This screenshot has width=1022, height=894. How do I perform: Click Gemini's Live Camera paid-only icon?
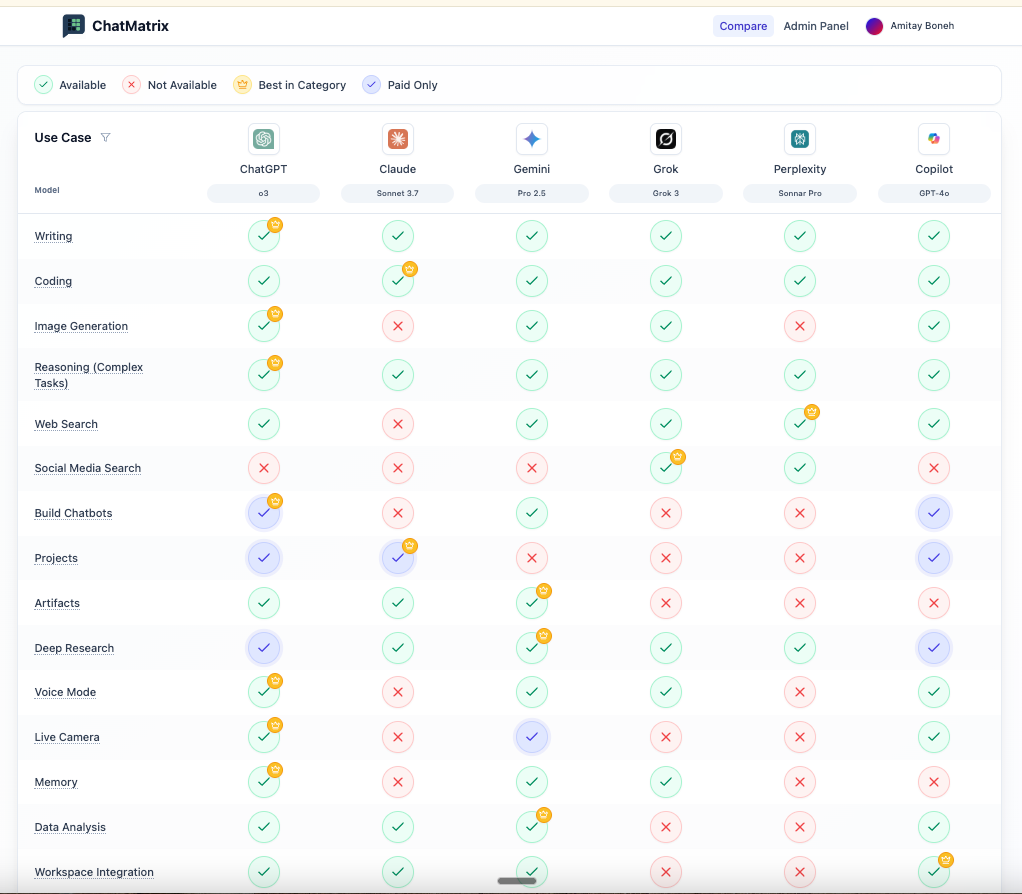(x=532, y=737)
